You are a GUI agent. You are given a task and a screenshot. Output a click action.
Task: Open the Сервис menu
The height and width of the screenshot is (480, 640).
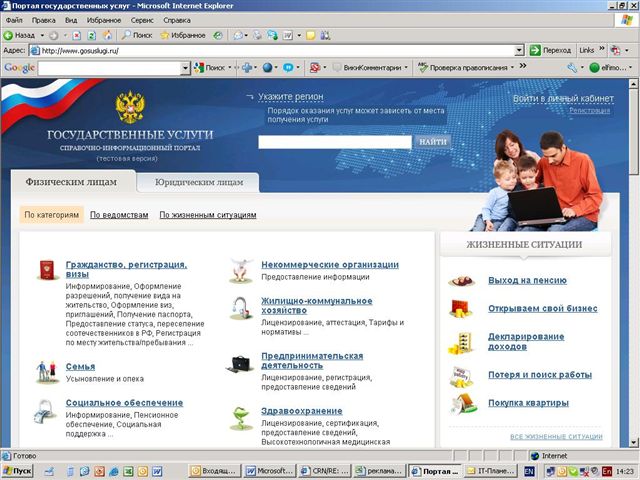[142, 20]
